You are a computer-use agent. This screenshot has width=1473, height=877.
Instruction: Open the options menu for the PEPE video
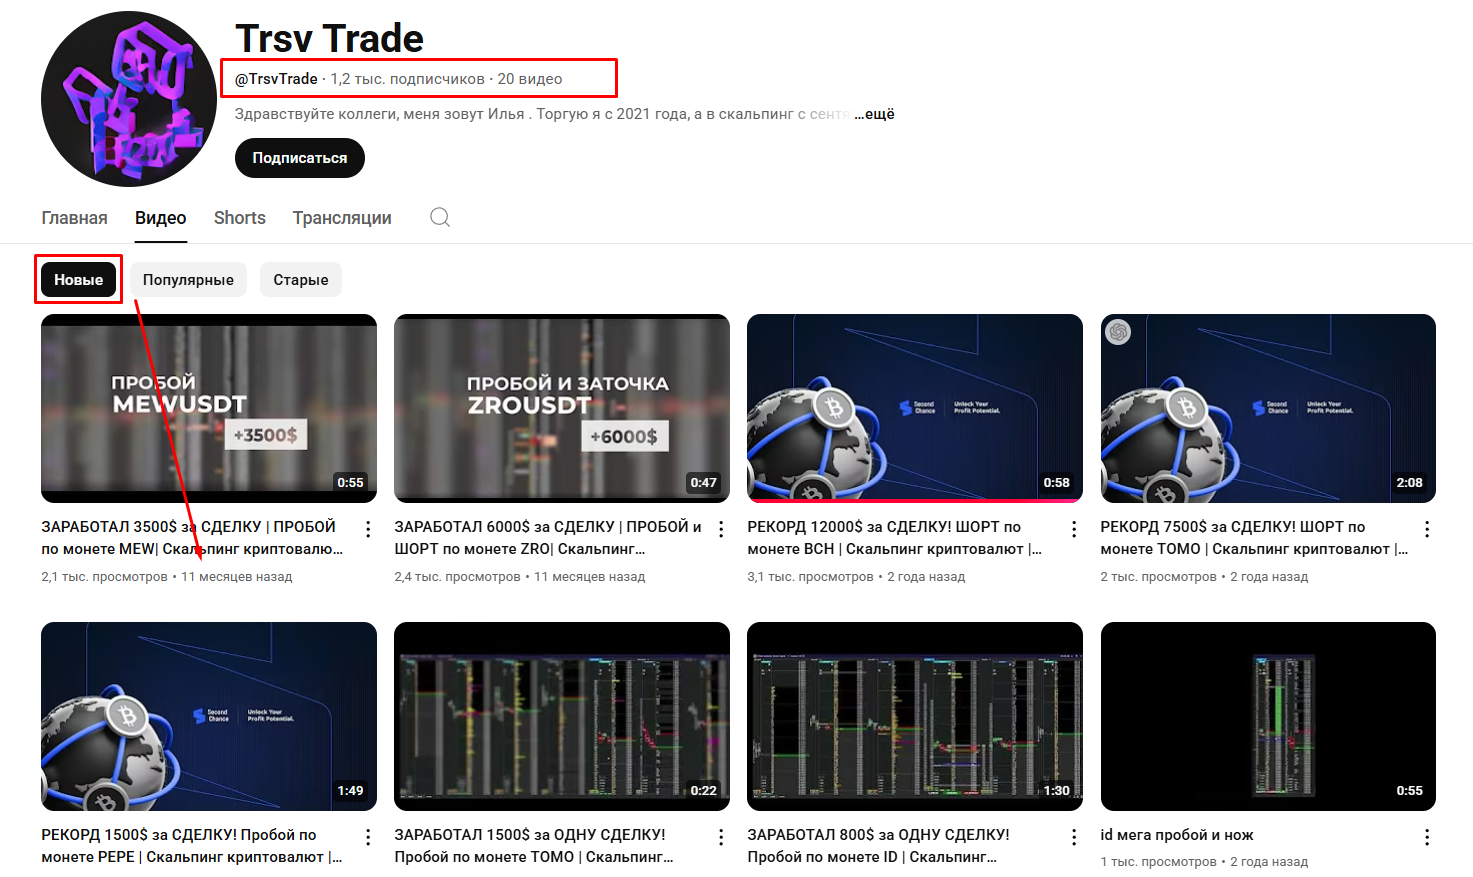coord(368,838)
